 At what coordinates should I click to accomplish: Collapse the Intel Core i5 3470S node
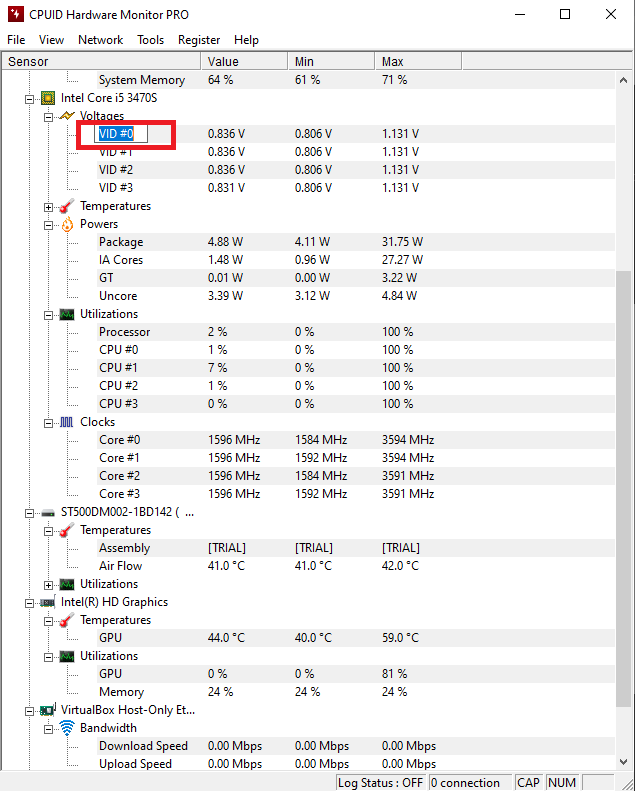pos(30,99)
